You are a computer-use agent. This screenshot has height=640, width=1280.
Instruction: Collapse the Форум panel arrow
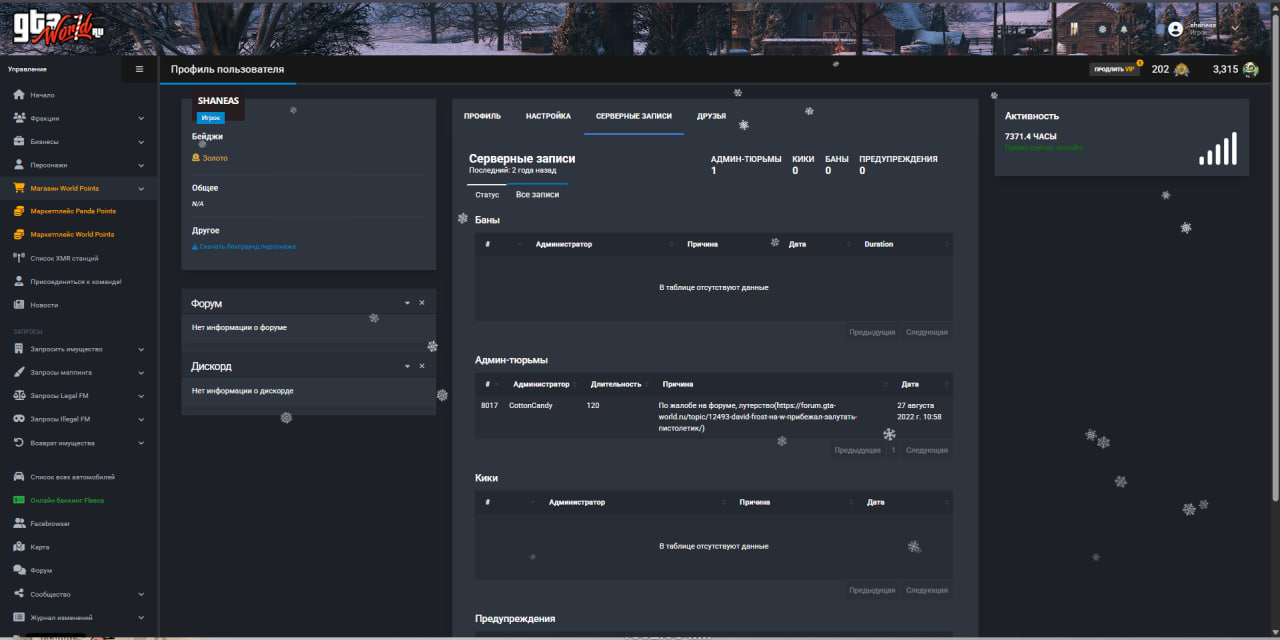[x=407, y=303]
